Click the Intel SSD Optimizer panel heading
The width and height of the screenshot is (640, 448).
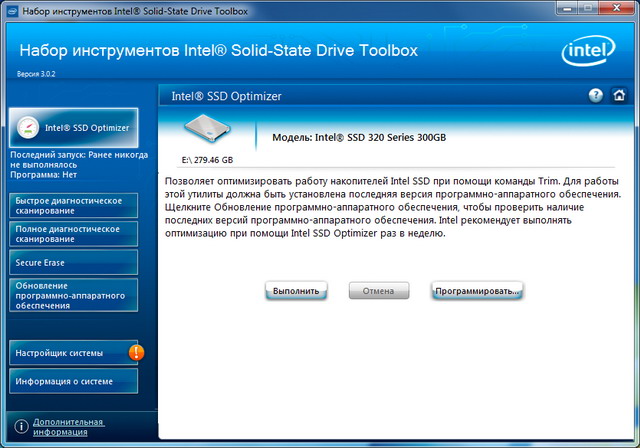coord(226,96)
